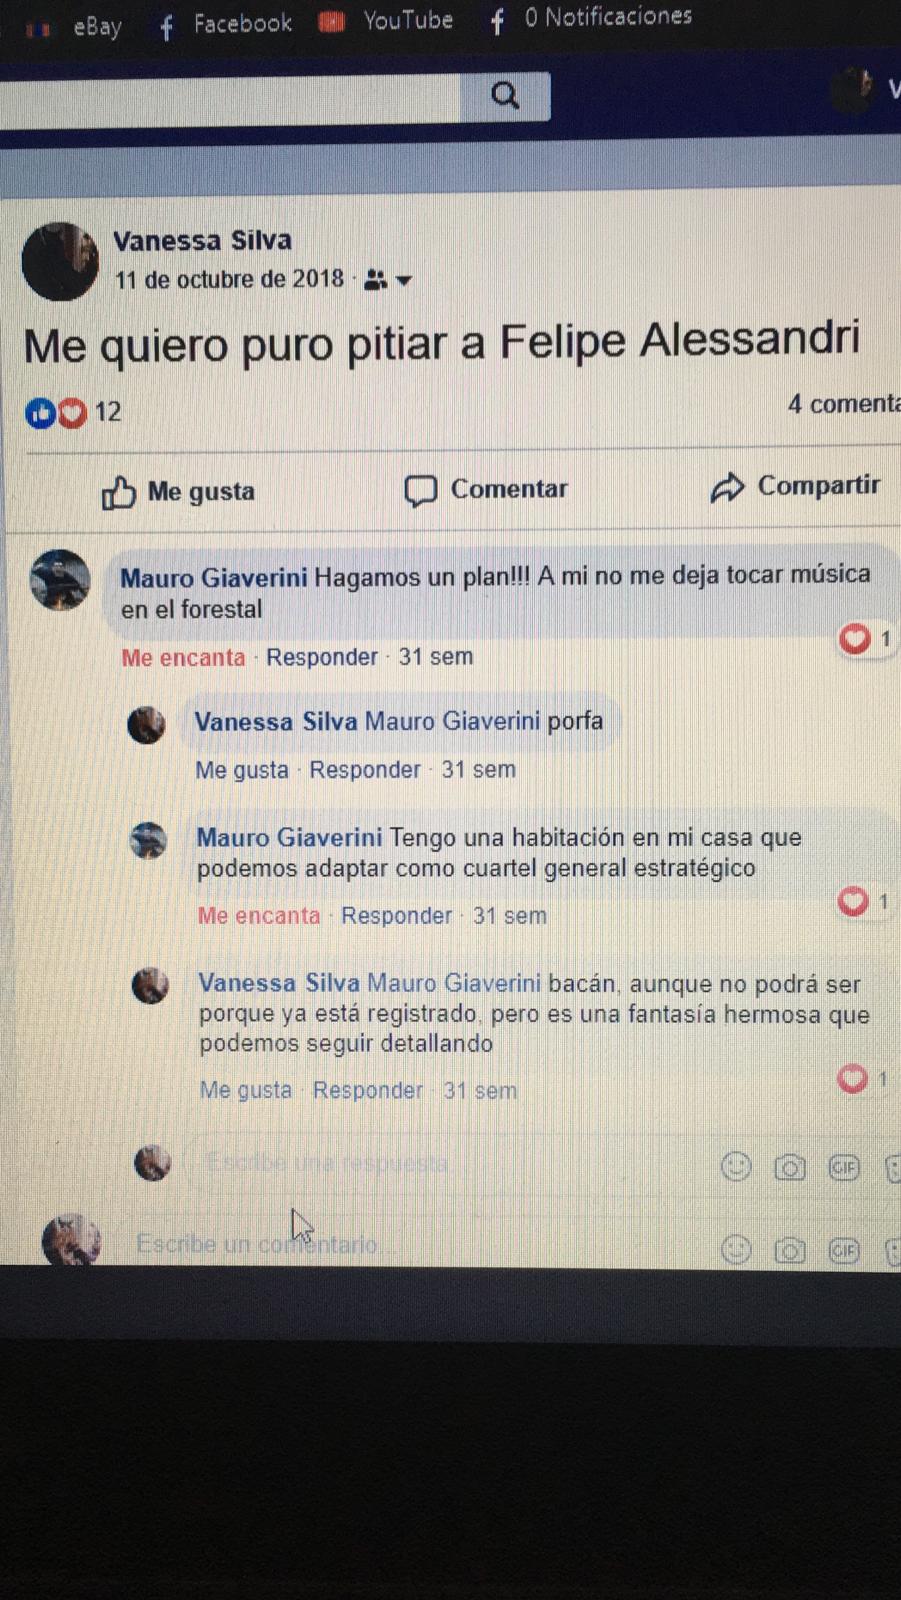This screenshot has width=901, height=1600.
Task: Toggle Me gusta on the porfa reply
Action: point(242,770)
